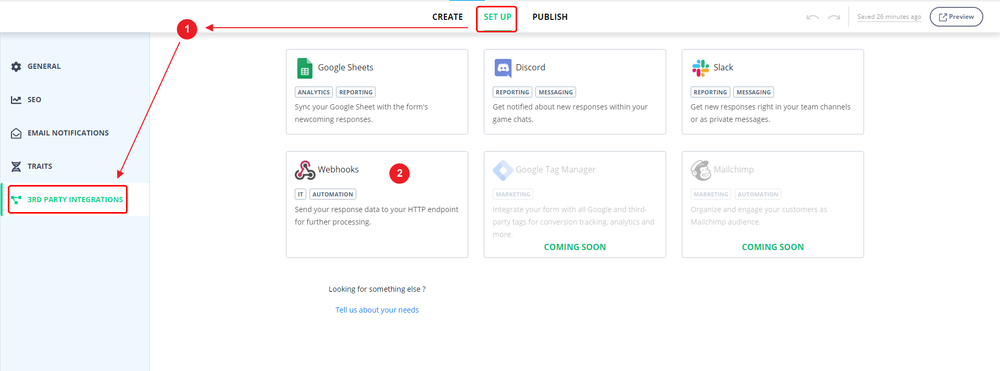The image size is (1000, 371).
Task: Click the undo arrow icon
Action: coord(812,17)
